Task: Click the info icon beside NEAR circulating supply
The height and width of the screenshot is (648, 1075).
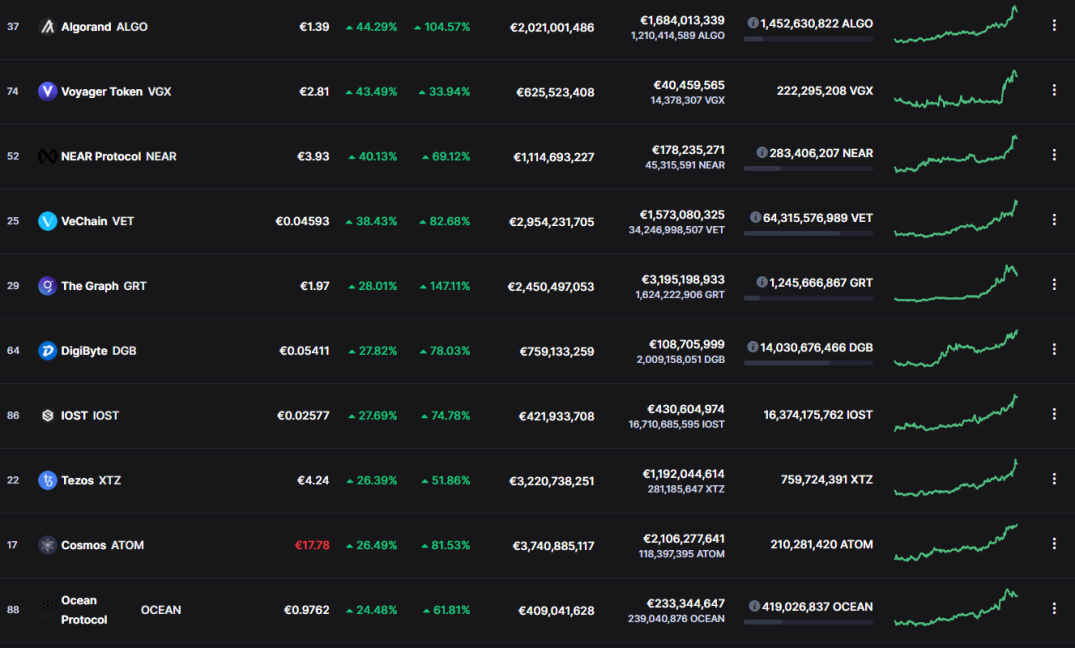Action: click(x=762, y=153)
